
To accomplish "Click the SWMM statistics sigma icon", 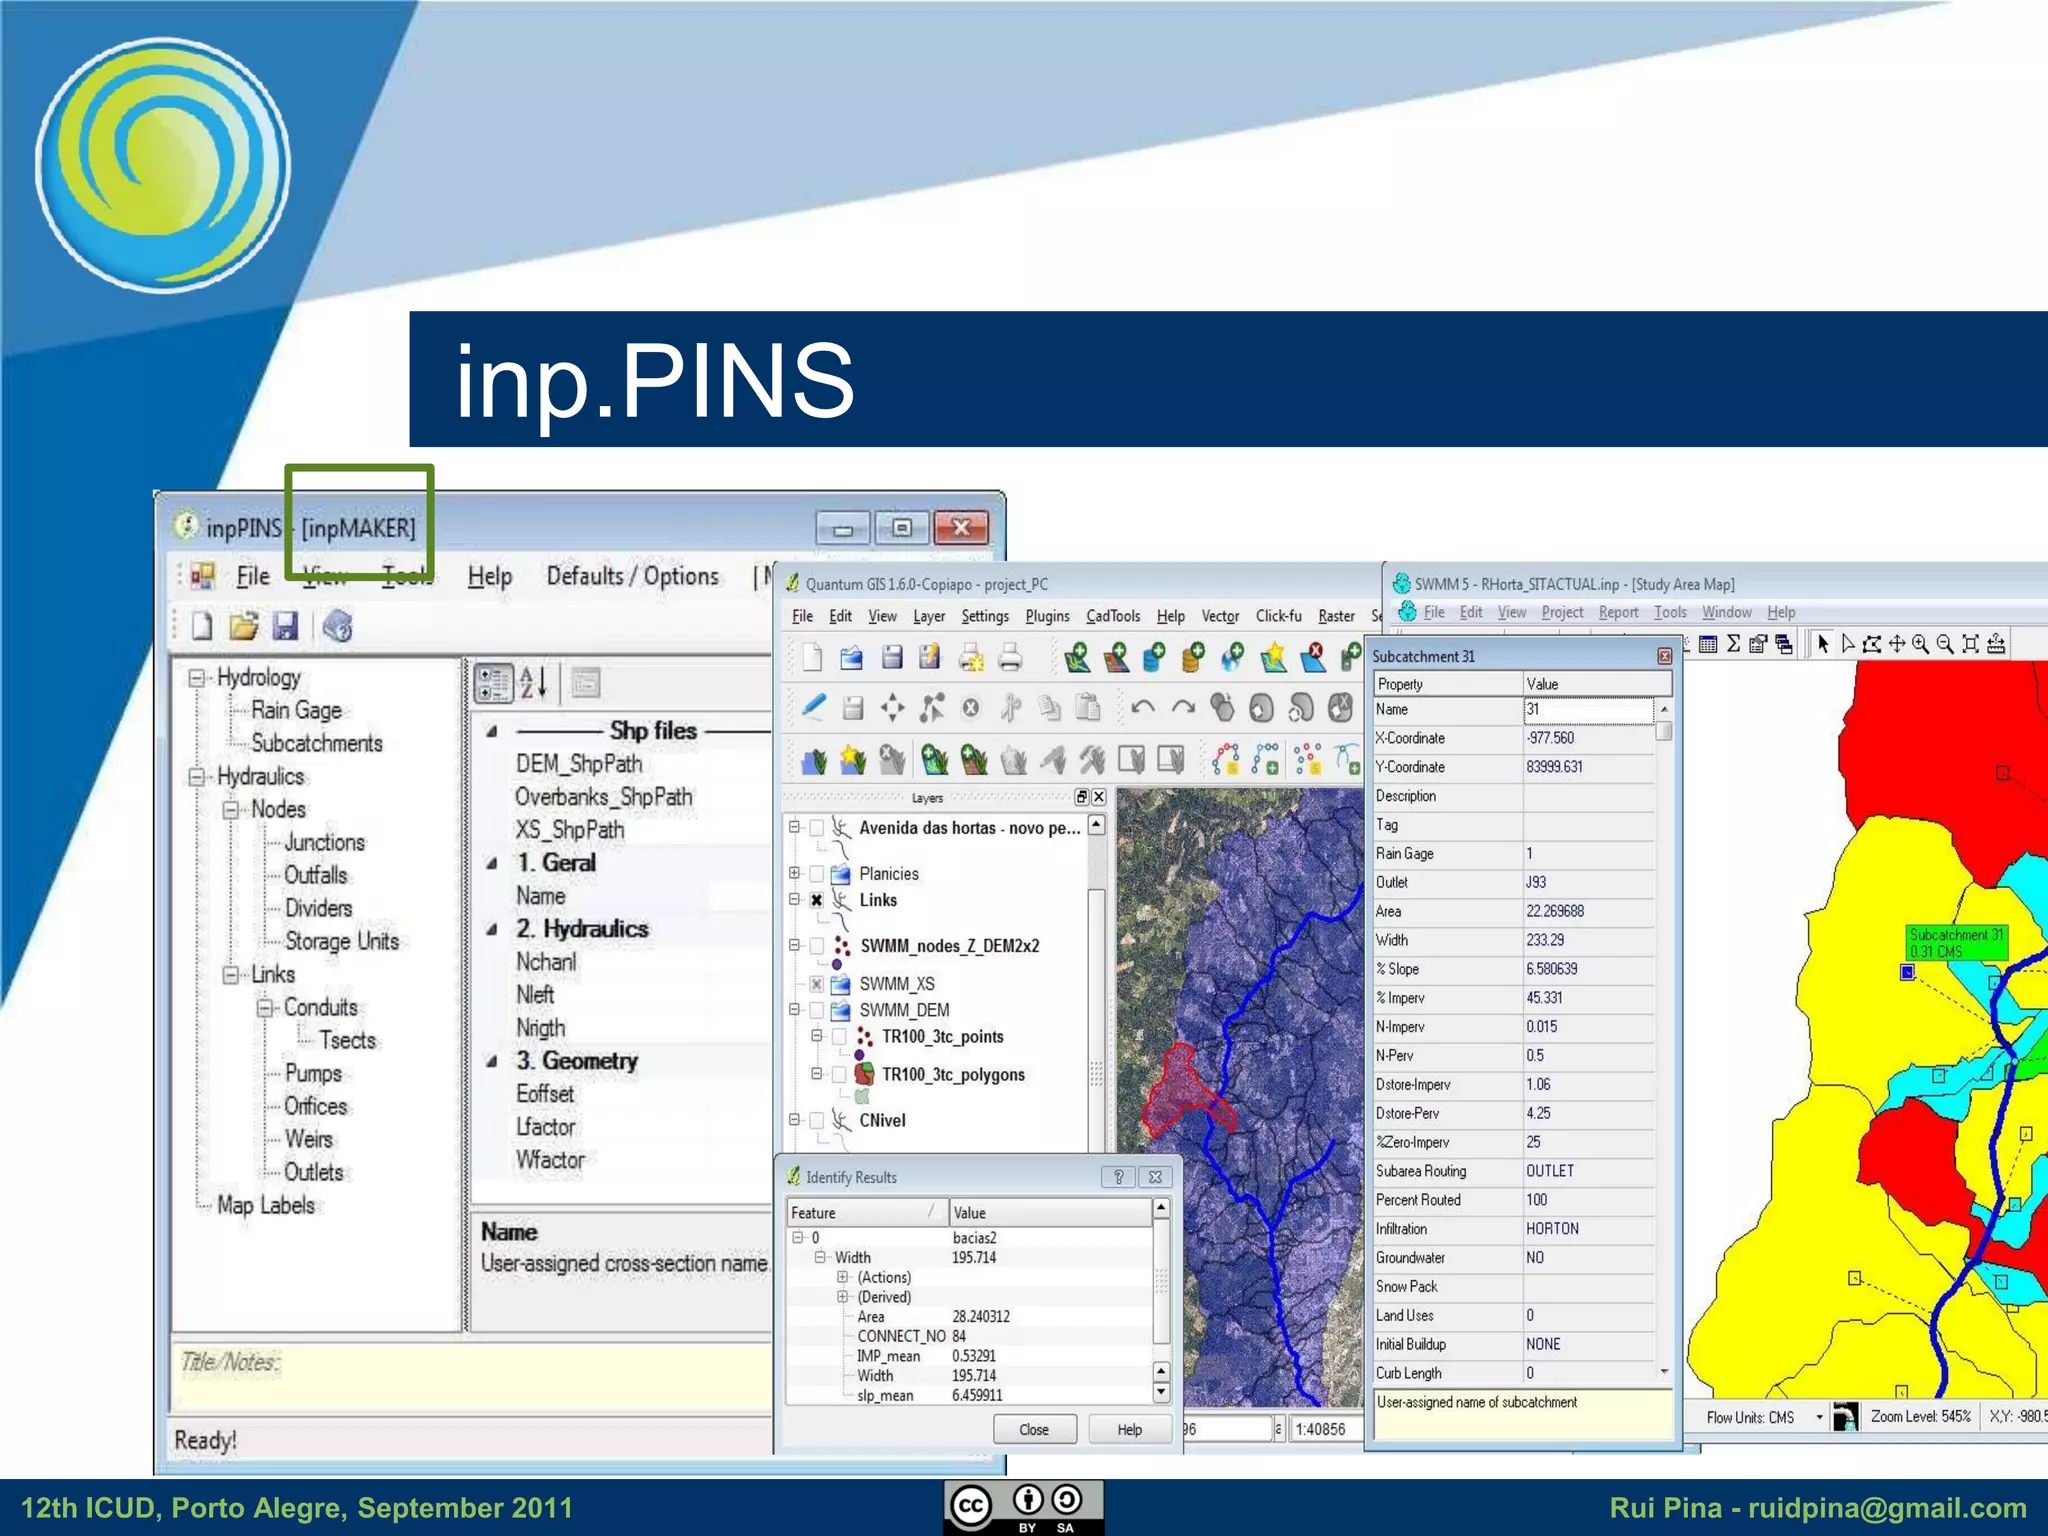I will click(1733, 644).
